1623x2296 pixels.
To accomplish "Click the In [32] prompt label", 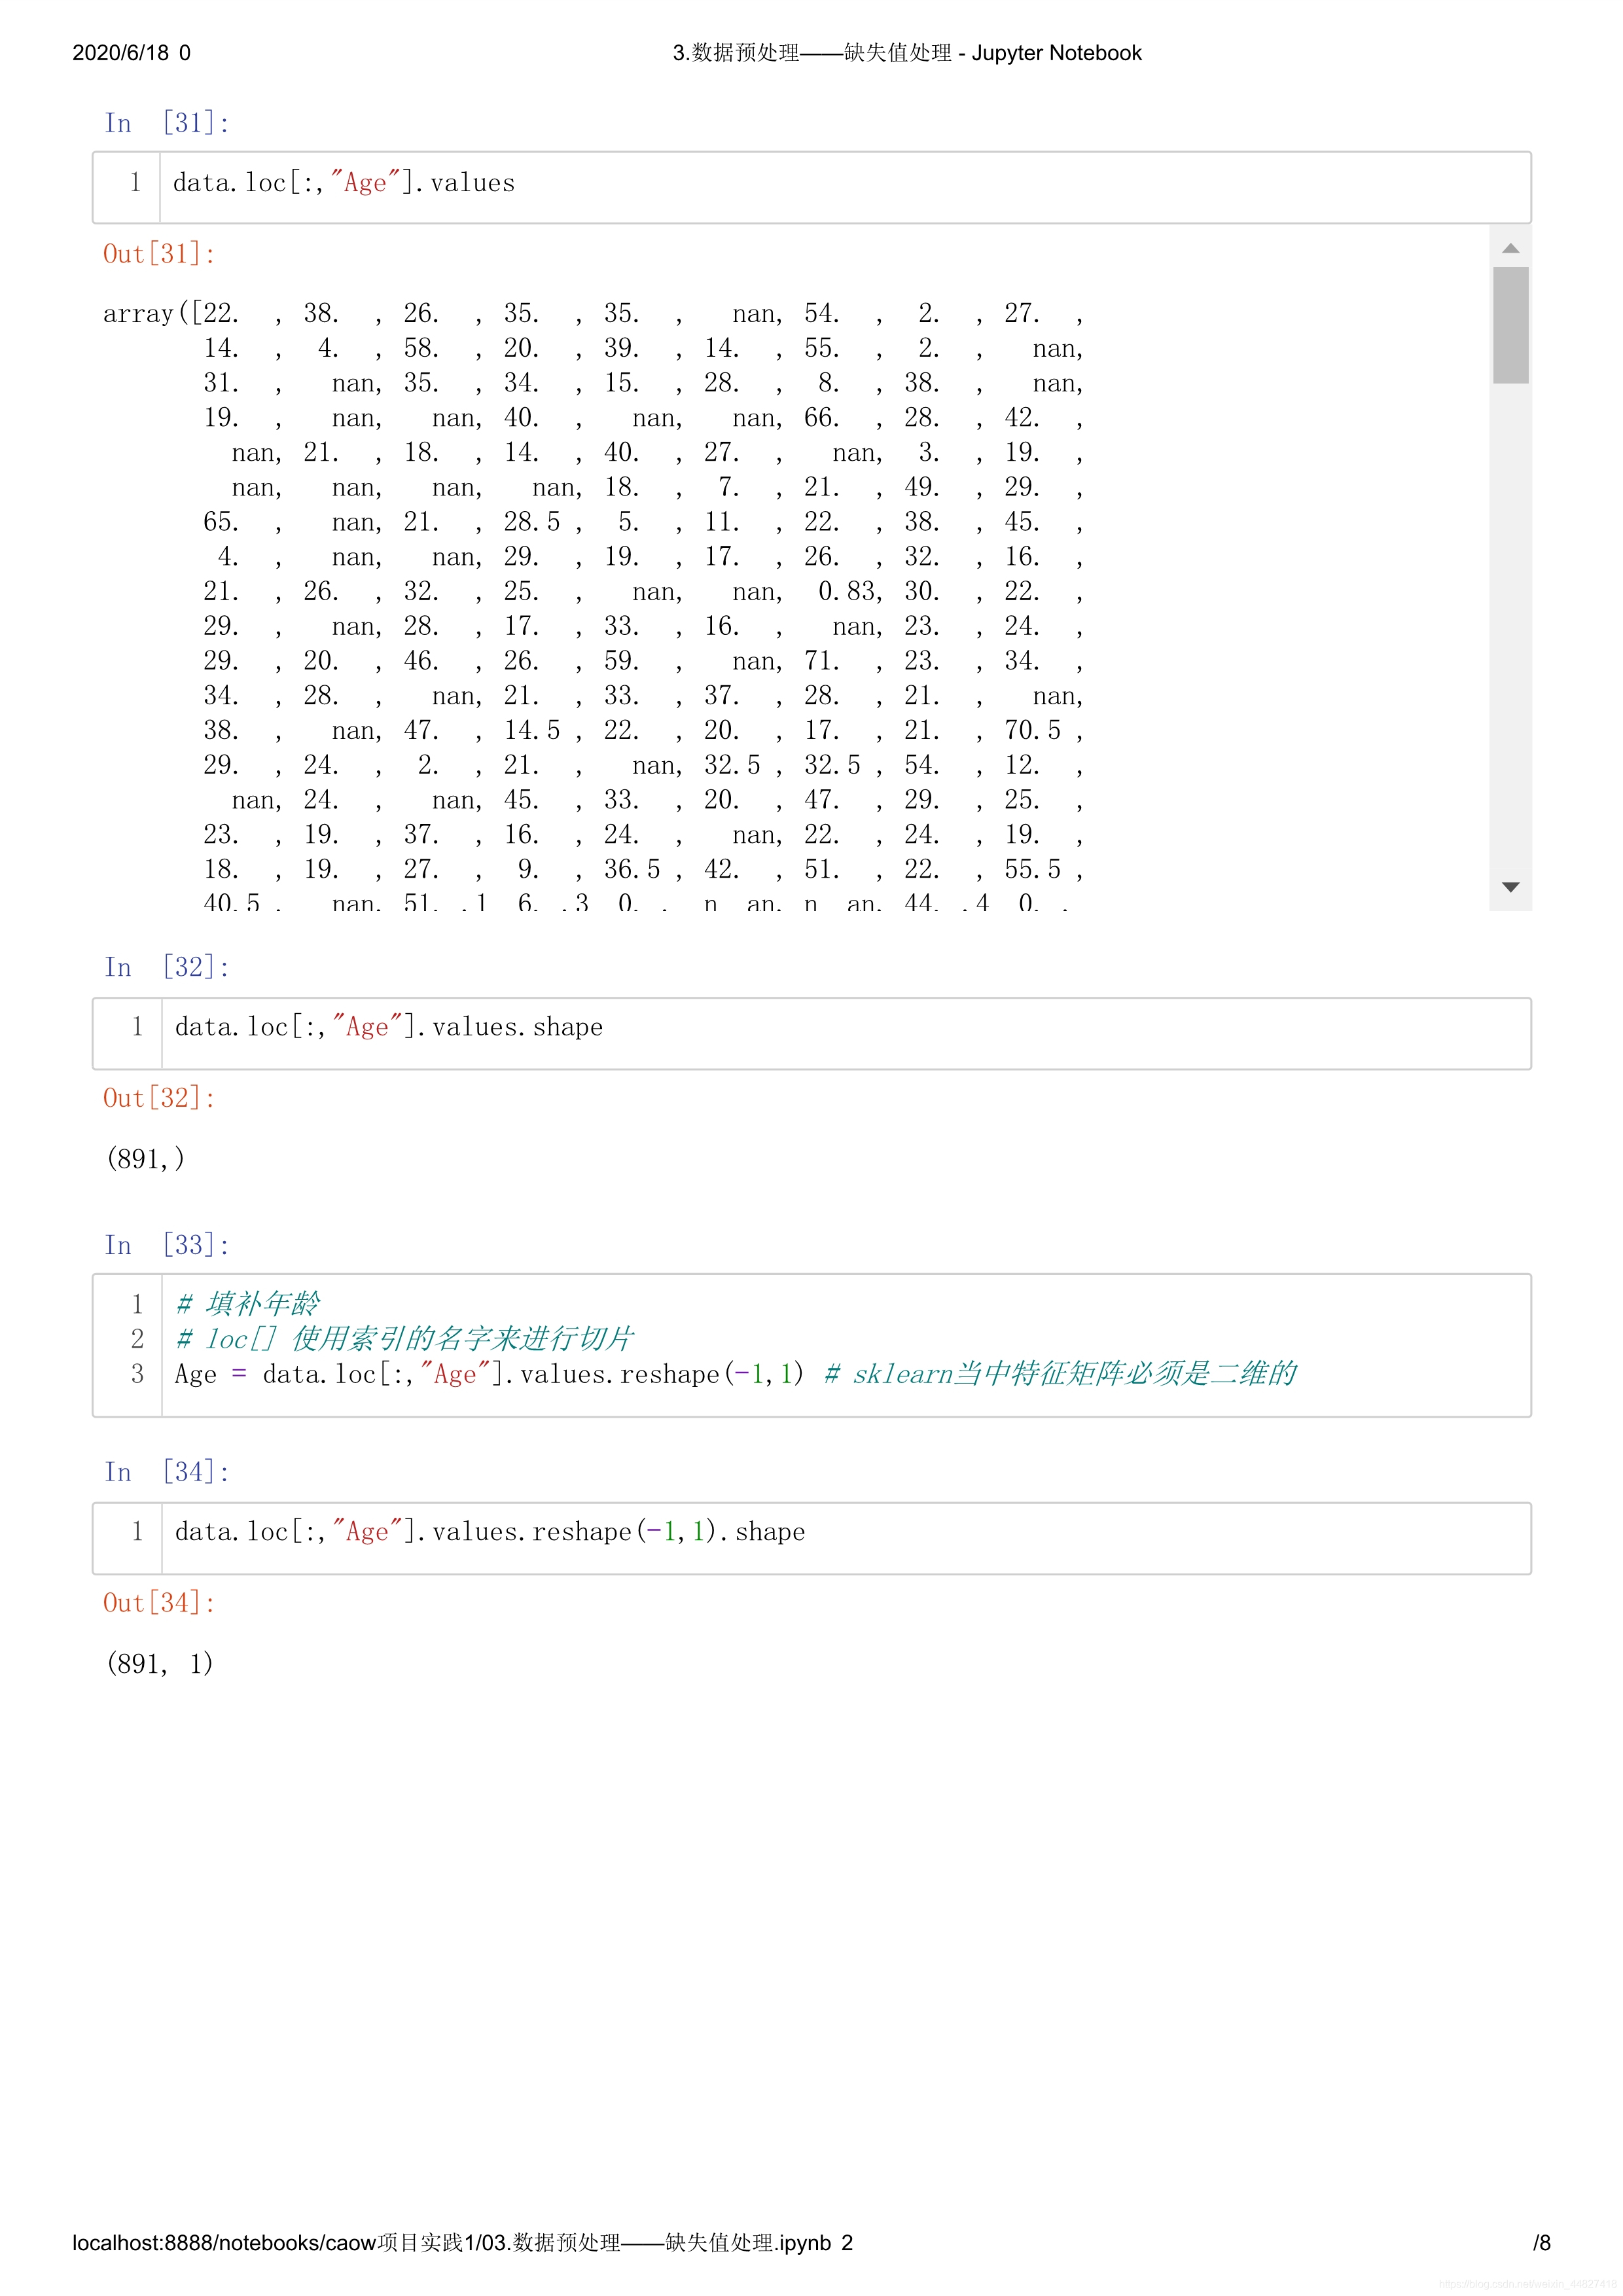I will pos(167,967).
